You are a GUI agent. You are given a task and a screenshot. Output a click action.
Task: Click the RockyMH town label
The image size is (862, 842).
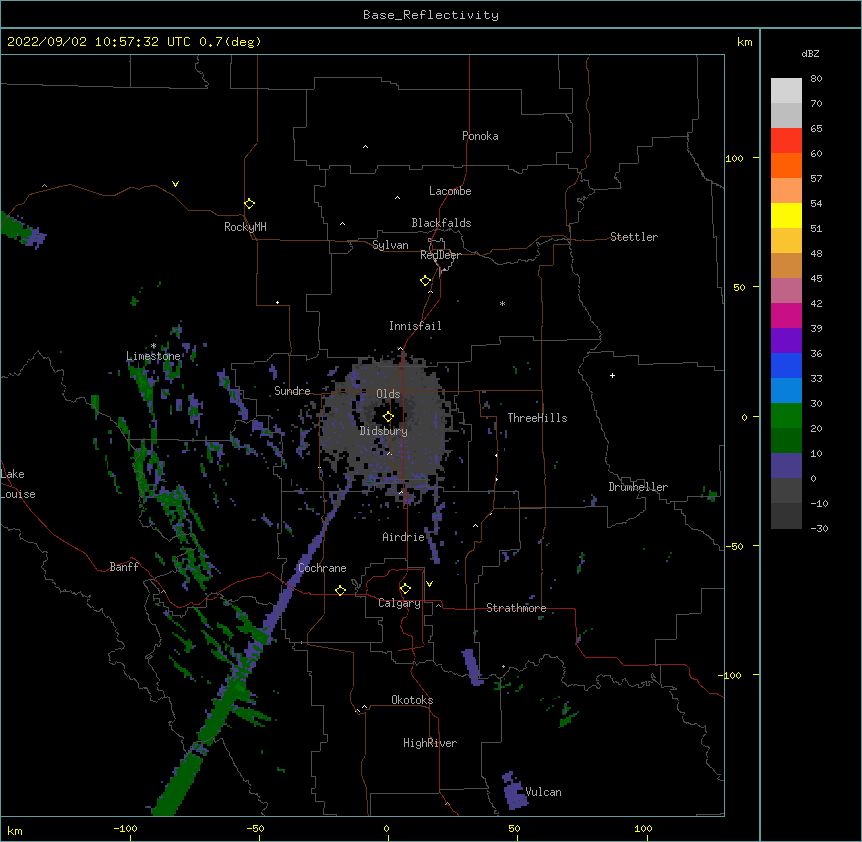tap(245, 227)
